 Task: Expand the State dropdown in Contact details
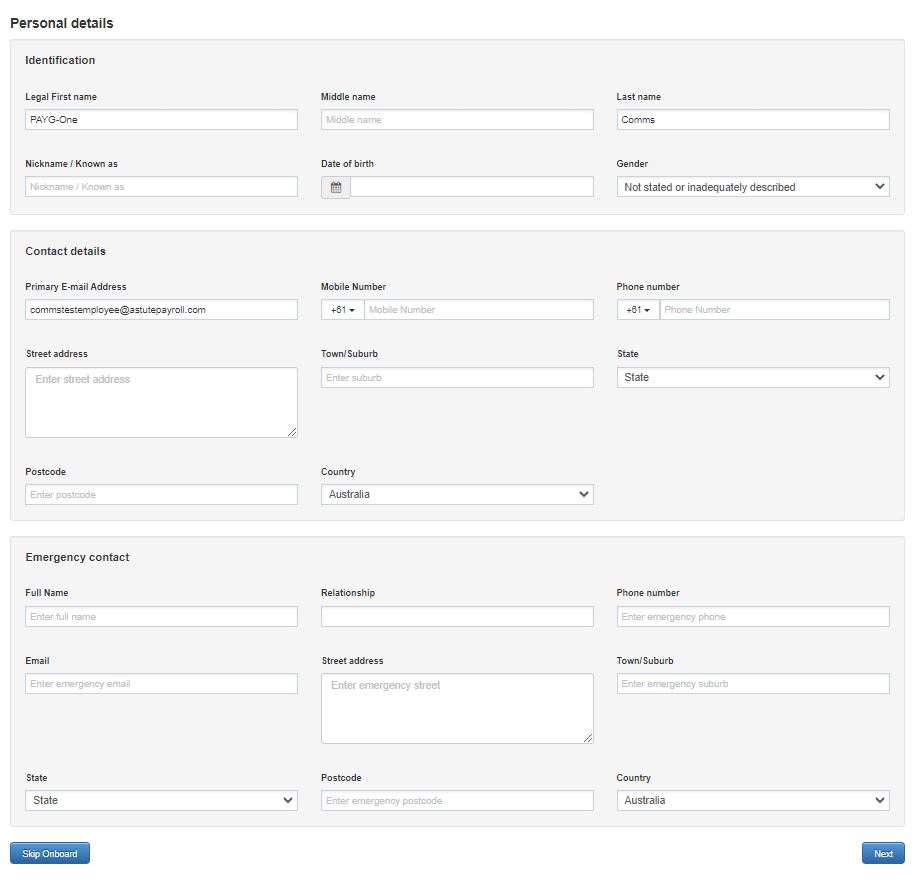pyautogui.click(x=753, y=377)
